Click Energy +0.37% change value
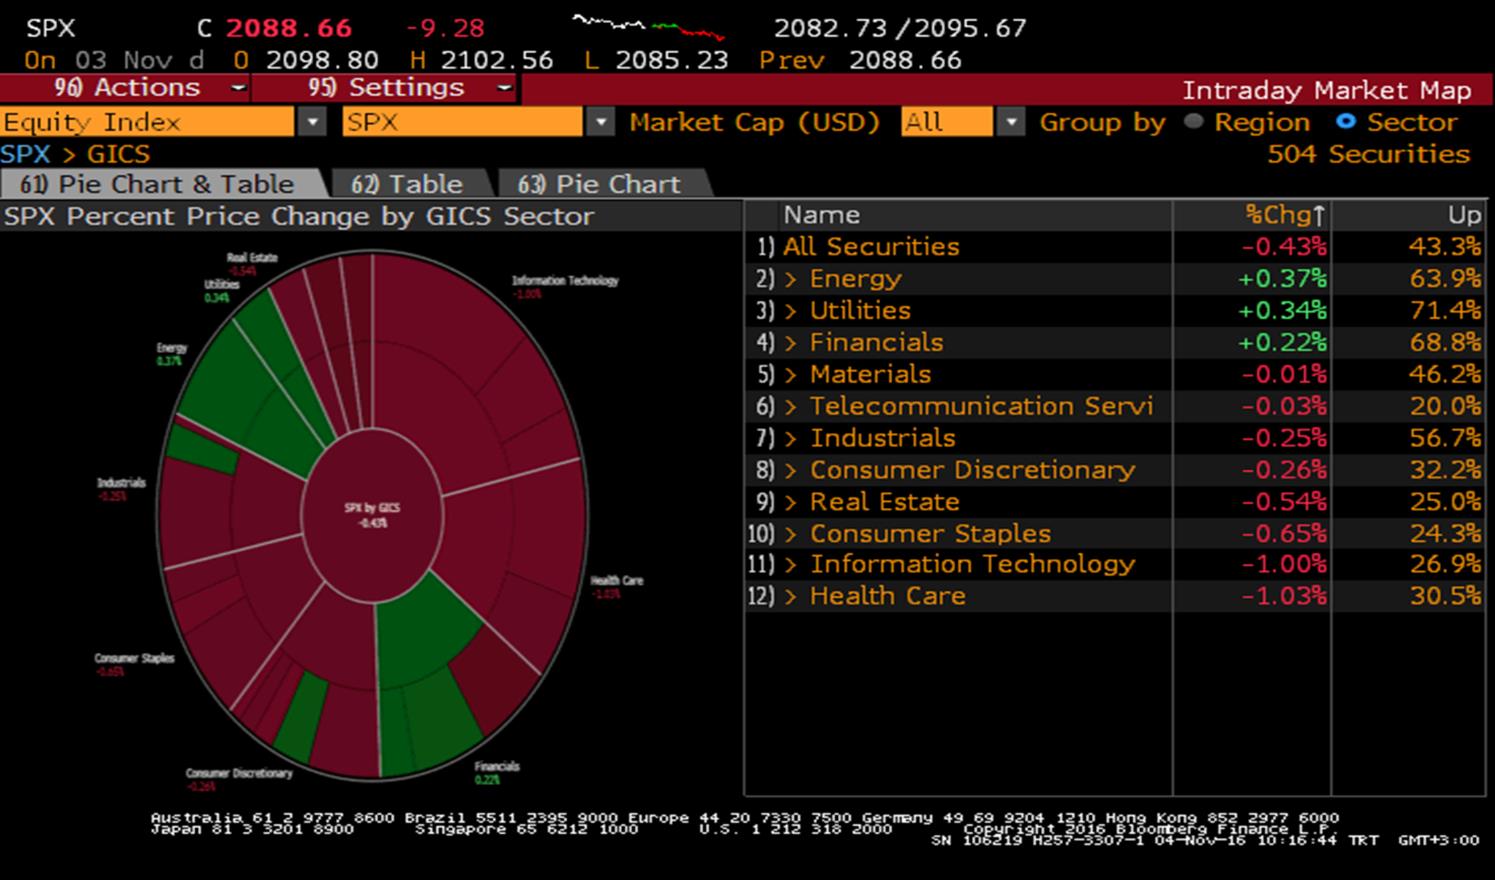This screenshot has width=1495, height=880. (1282, 279)
